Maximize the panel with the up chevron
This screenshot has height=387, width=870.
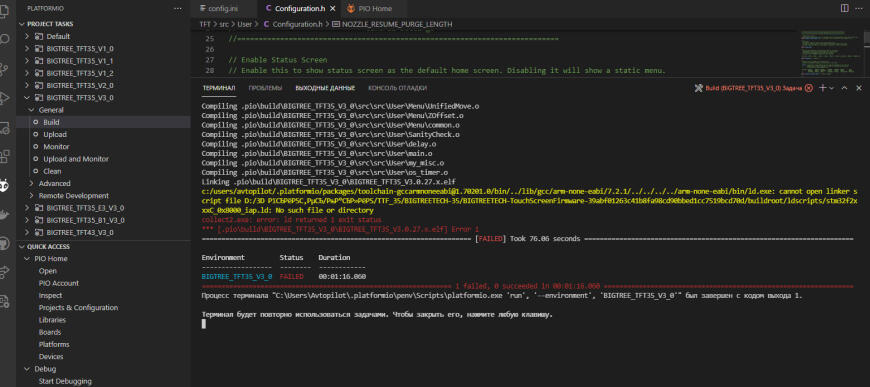click(844, 88)
